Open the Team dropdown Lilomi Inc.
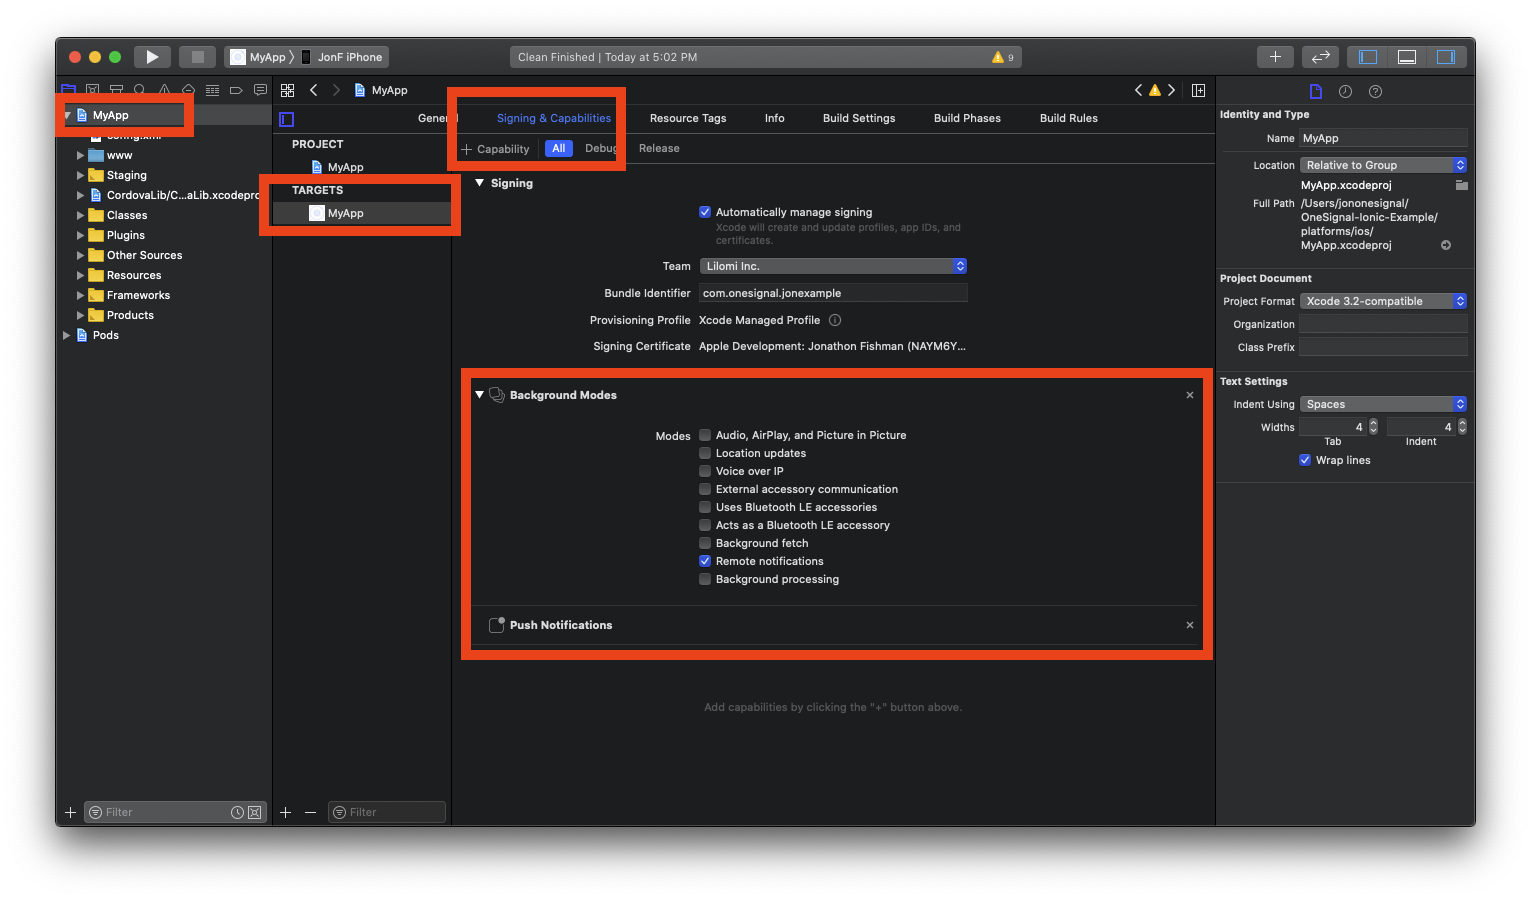The width and height of the screenshot is (1531, 900). pyautogui.click(x=833, y=266)
